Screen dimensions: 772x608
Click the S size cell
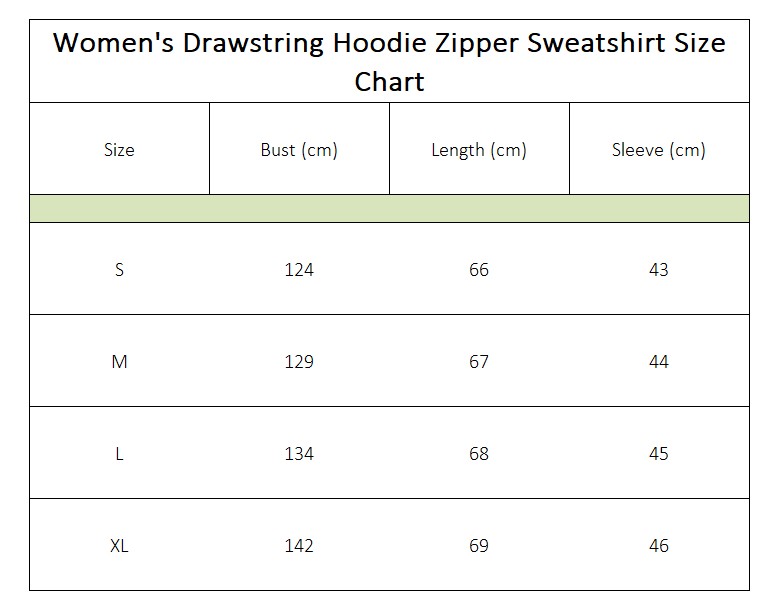pos(119,270)
